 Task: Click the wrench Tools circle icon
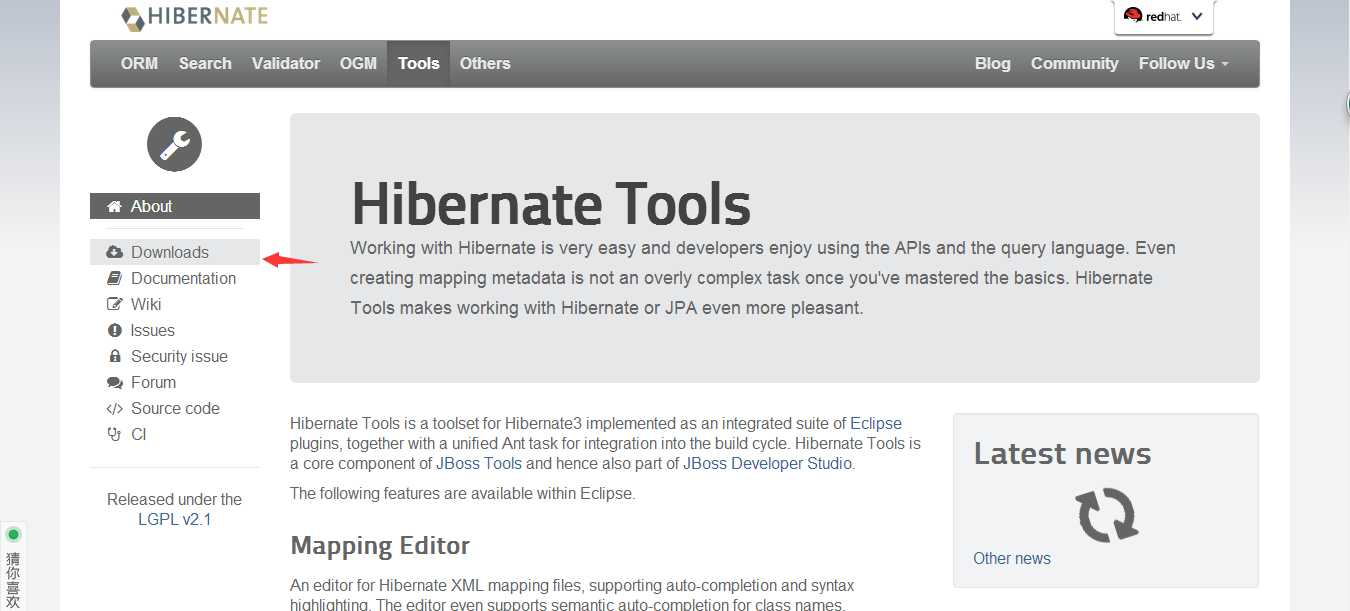pos(175,144)
